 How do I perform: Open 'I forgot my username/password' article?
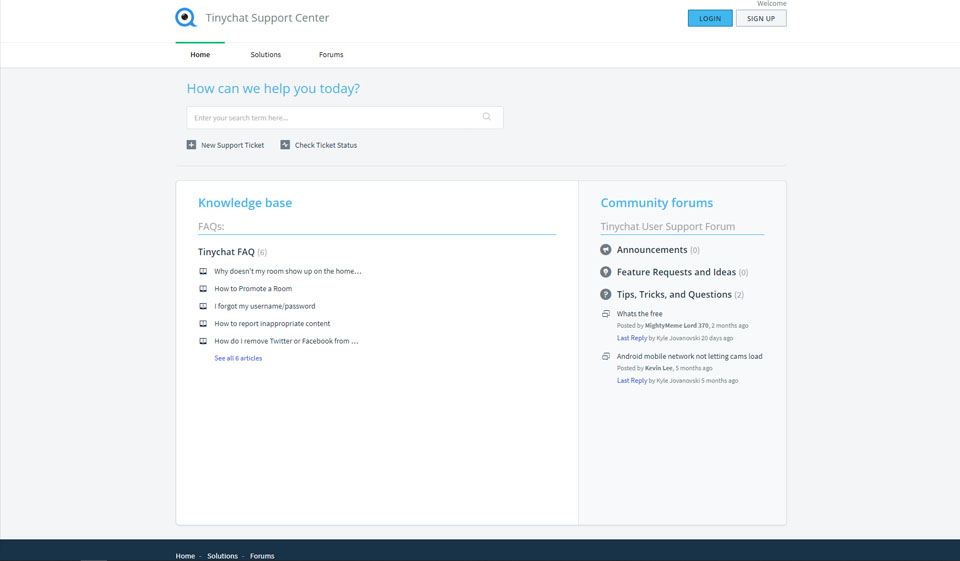pos(264,306)
